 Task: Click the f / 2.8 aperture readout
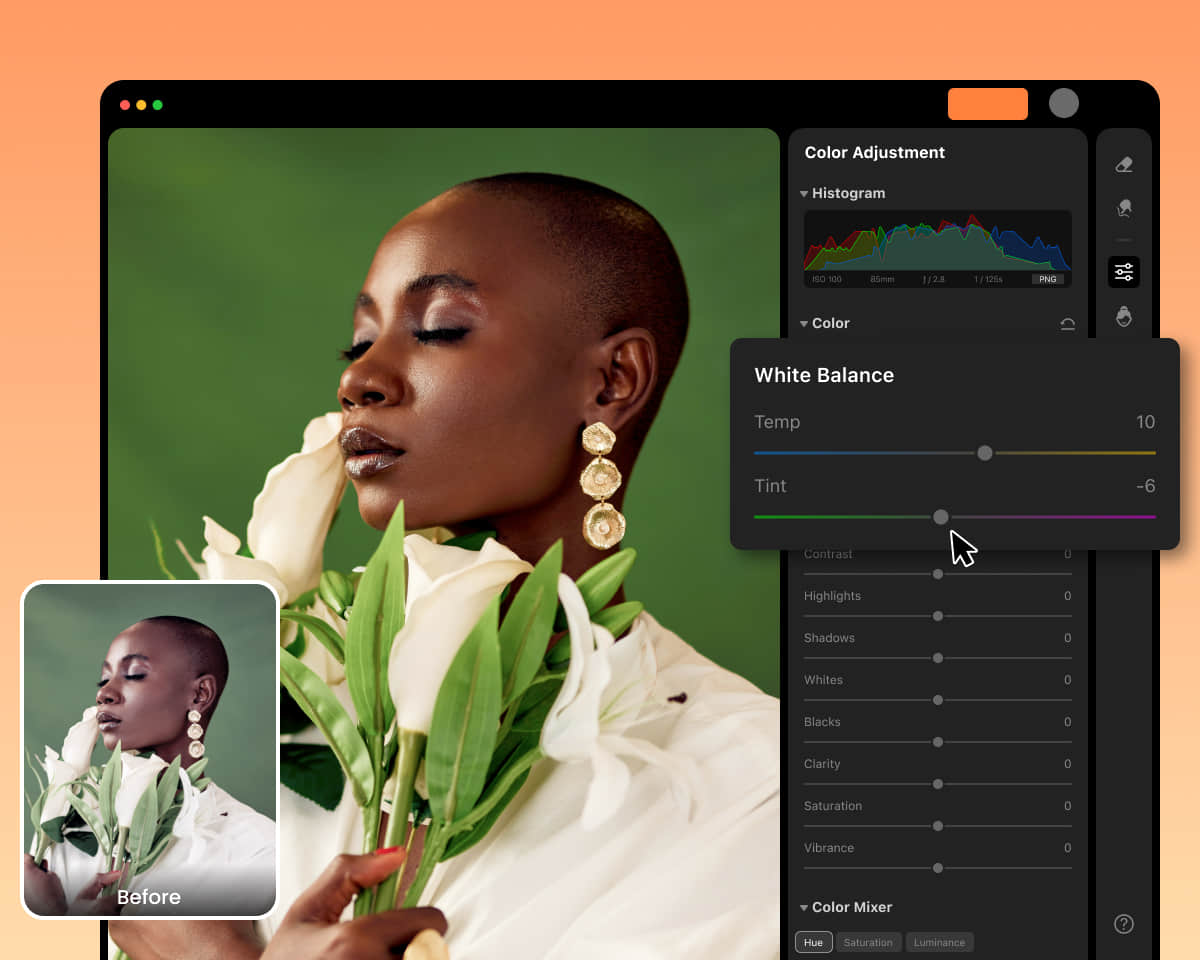point(934,279)
